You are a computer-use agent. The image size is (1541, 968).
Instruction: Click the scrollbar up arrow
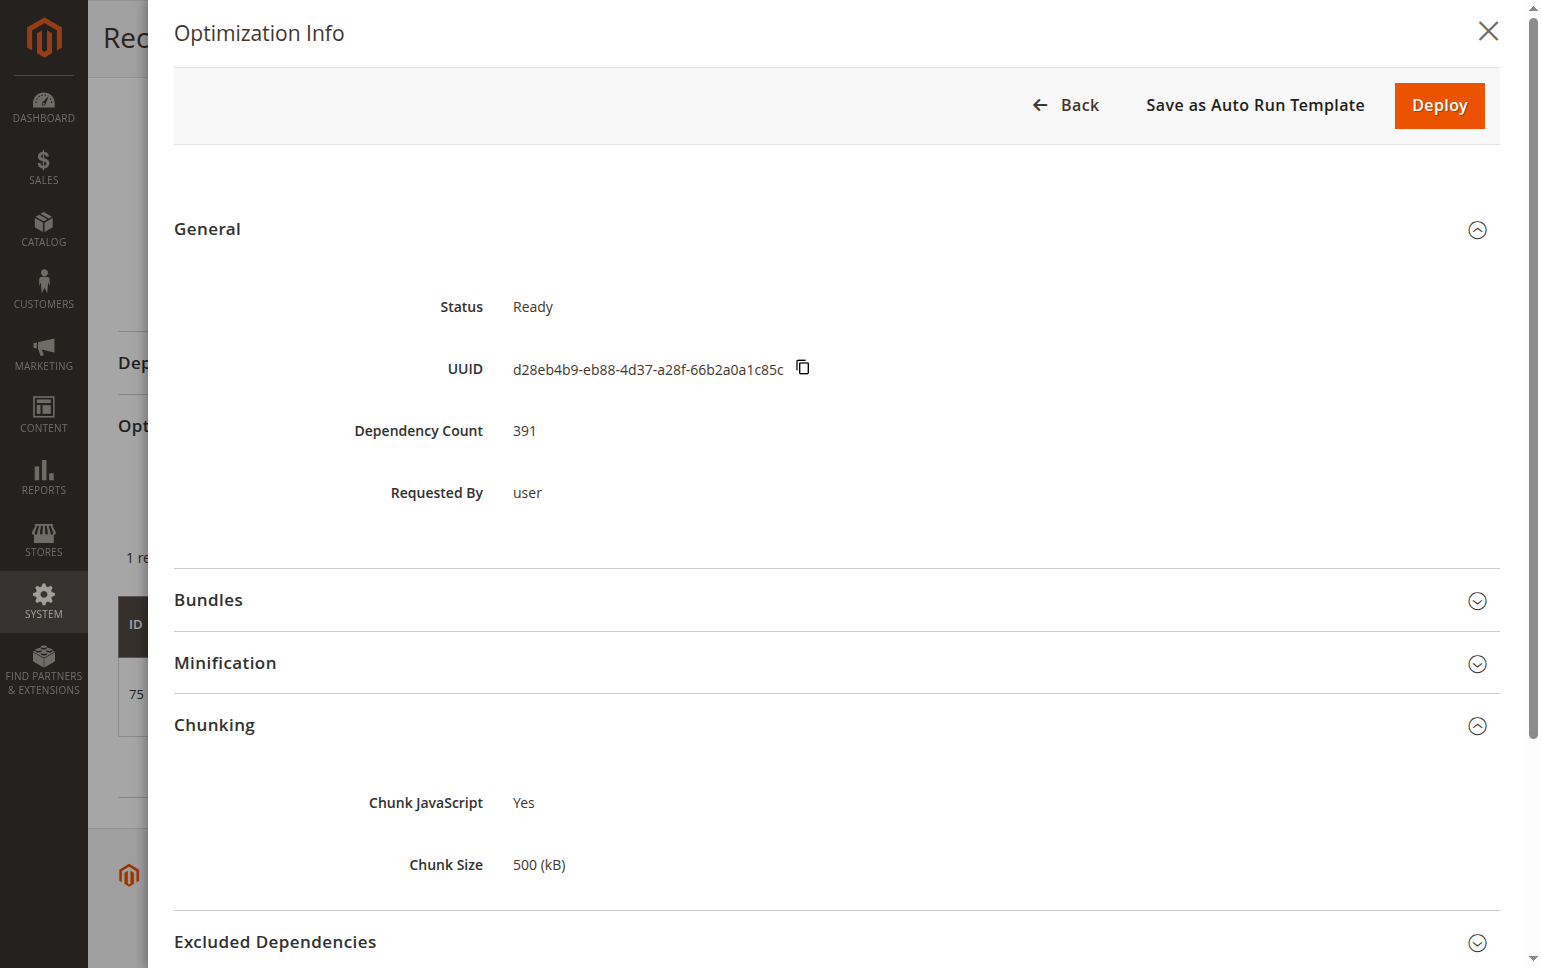point(1533,8)
